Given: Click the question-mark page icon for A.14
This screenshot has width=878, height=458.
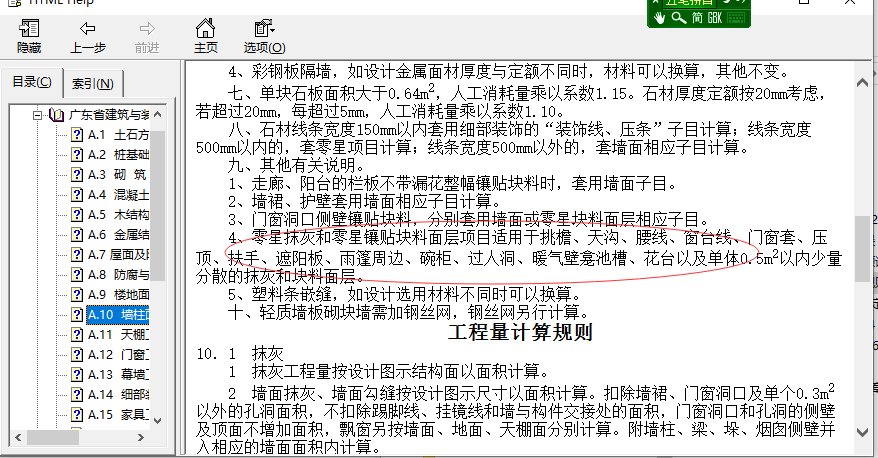Looking at the screenshot, I should (77, 394).
